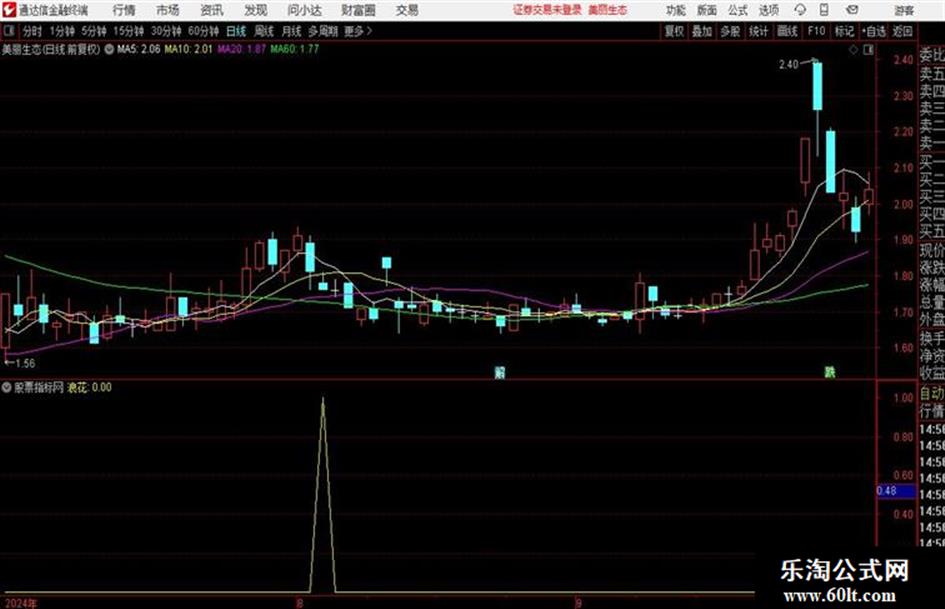Click the 美丽生态(日线 前复权) chart title

tap(51, 49)
